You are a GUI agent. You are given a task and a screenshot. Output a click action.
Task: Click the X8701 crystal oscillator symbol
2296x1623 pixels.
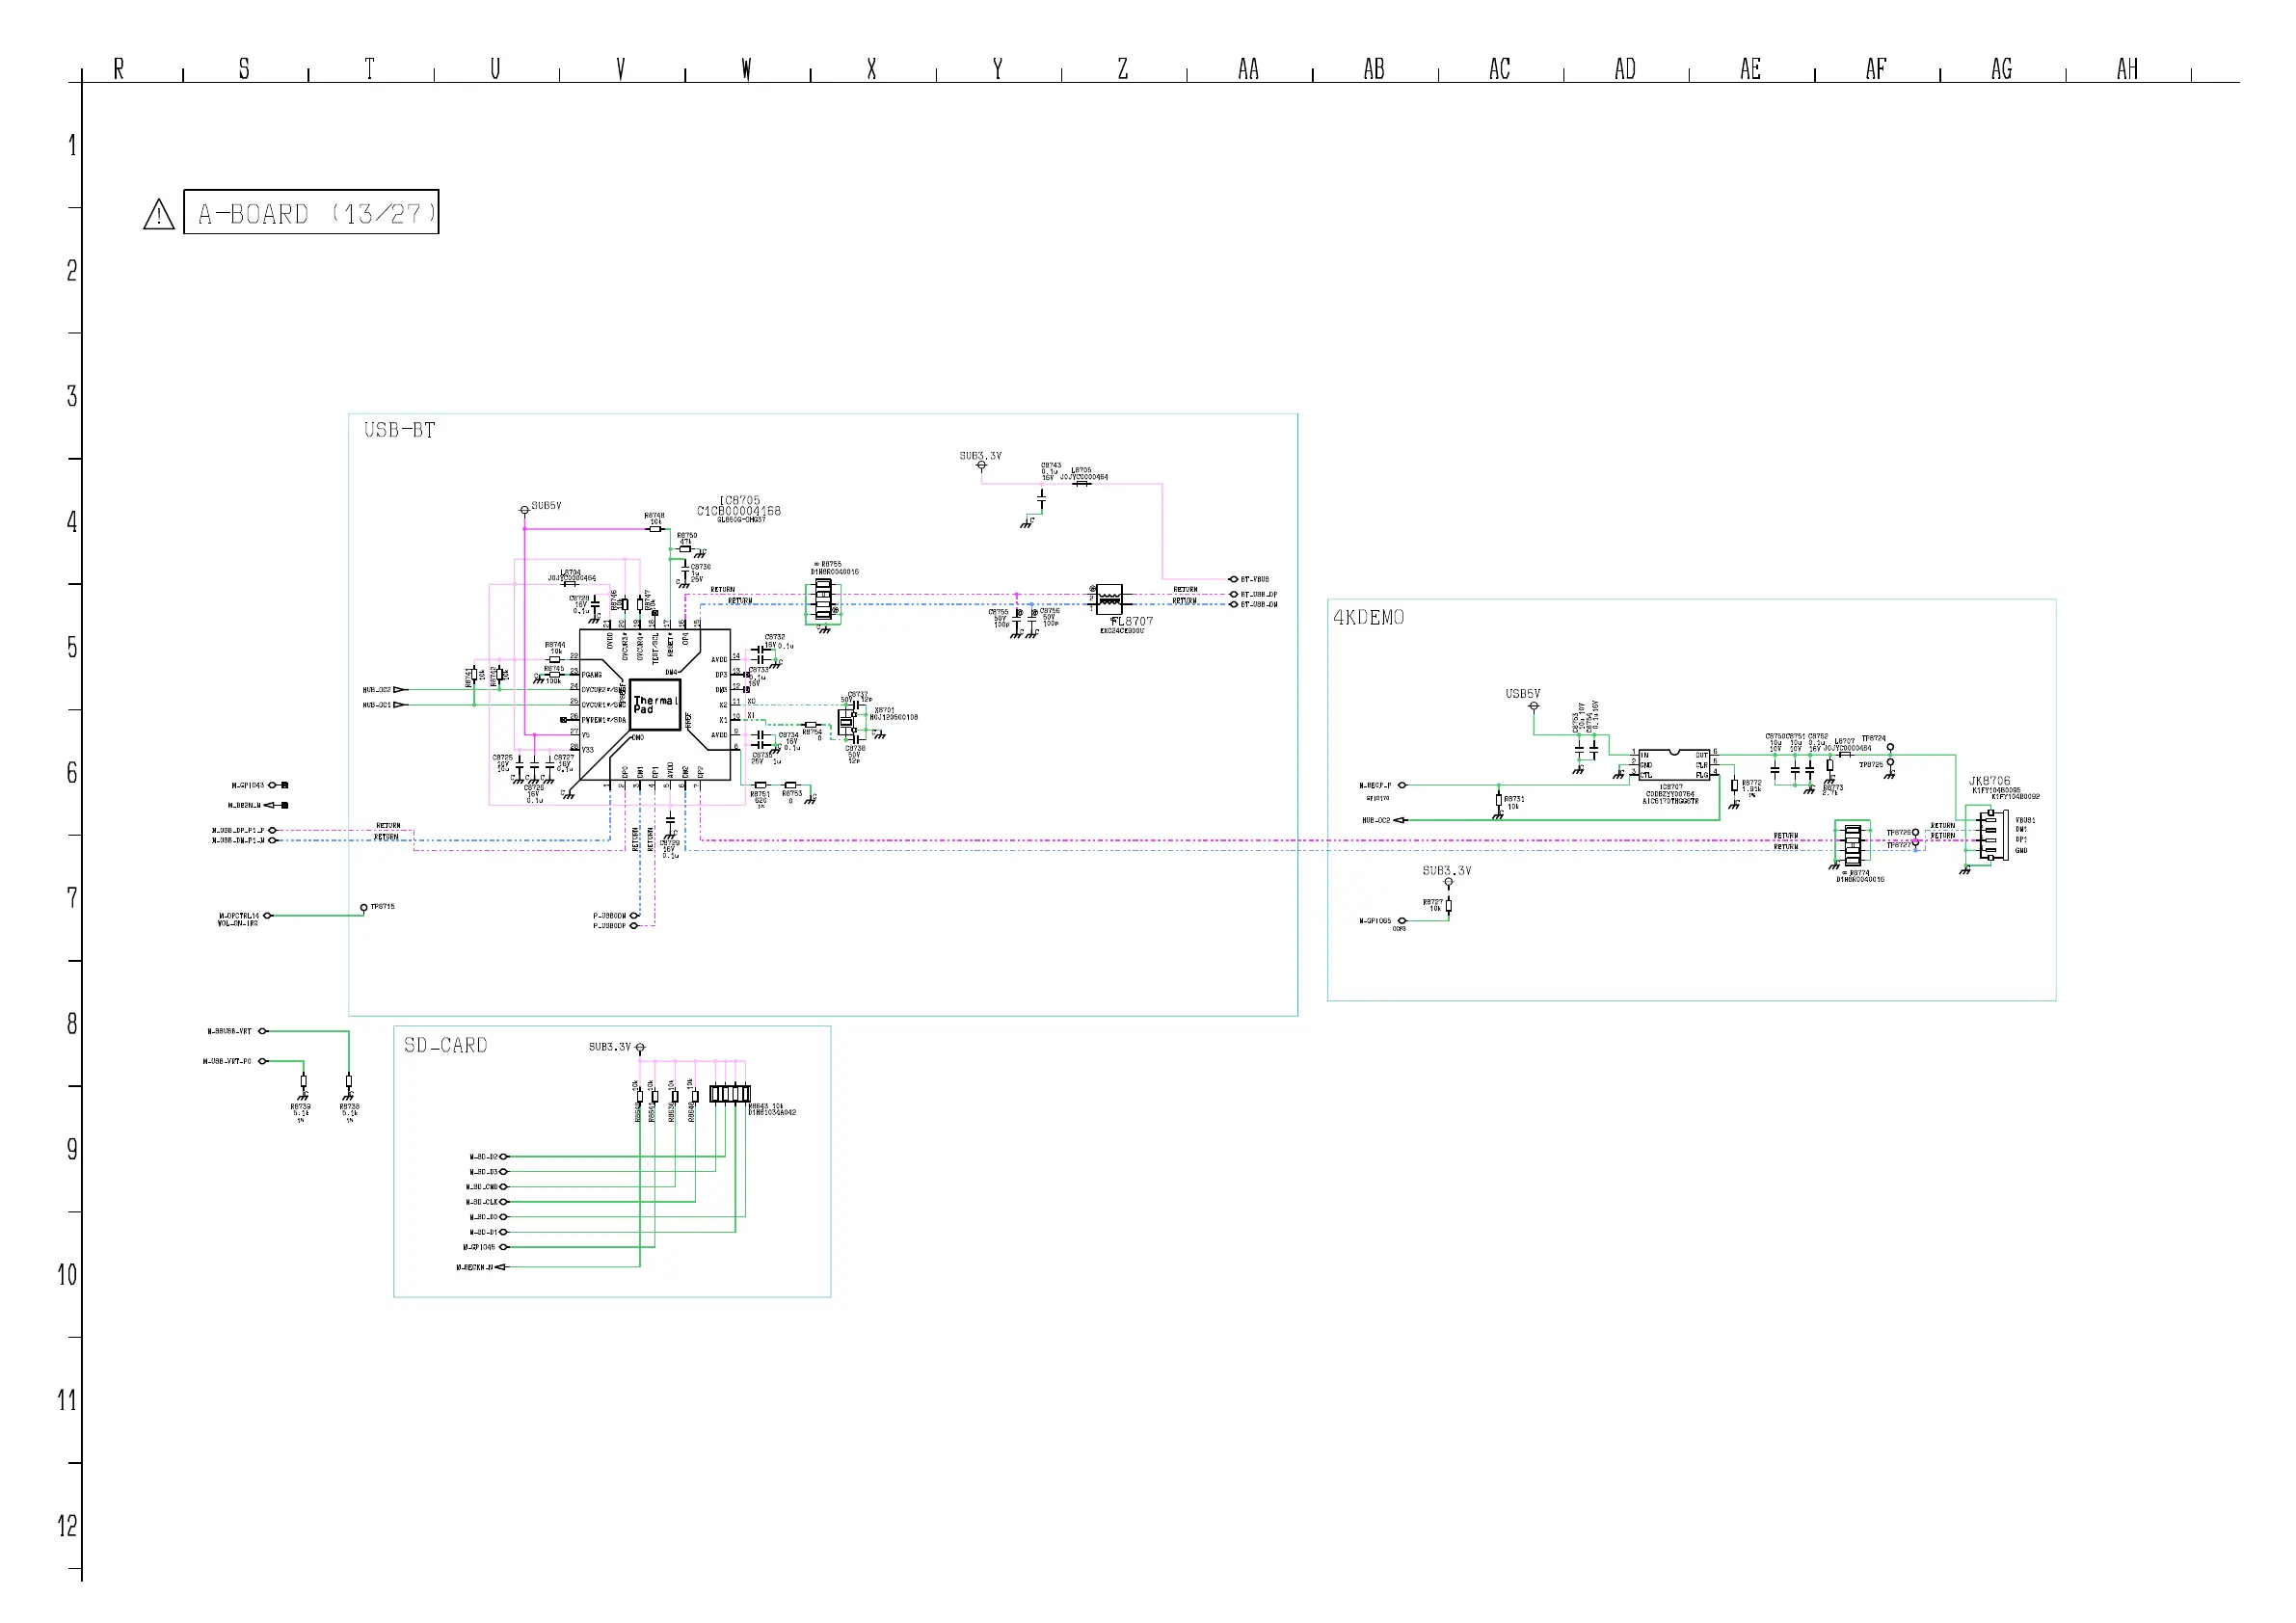point(847,722)
